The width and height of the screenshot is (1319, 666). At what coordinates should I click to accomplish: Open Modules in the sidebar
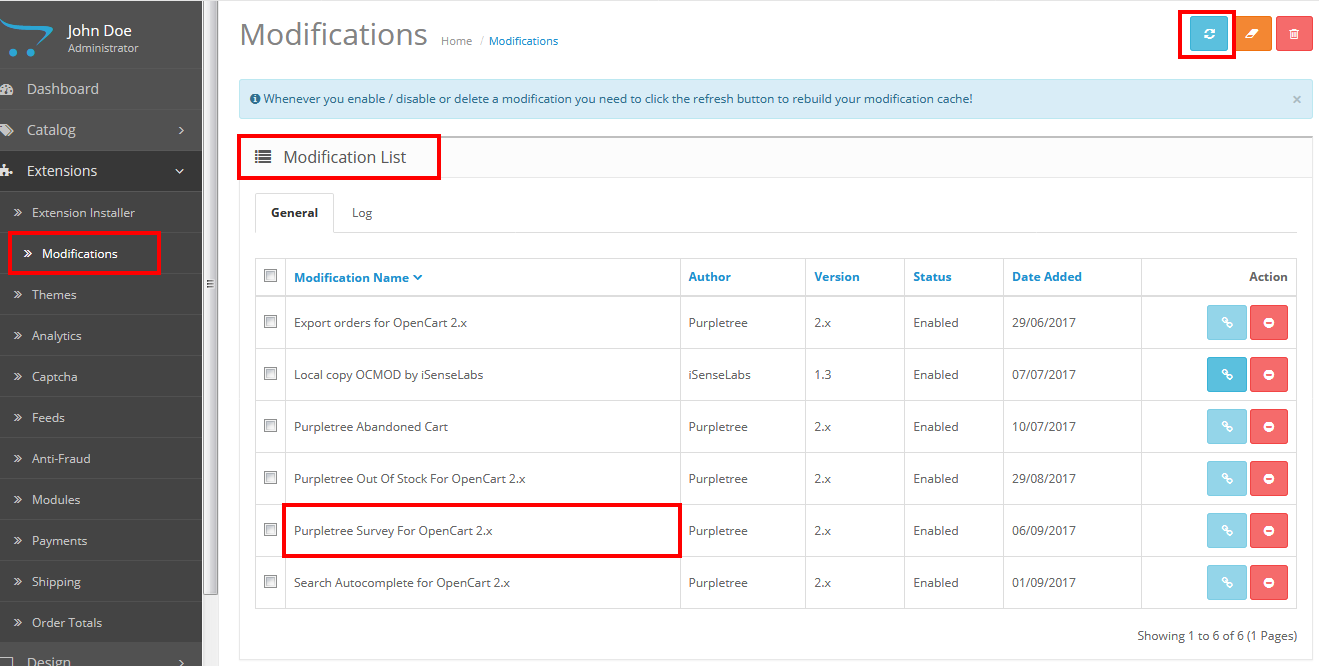tap(101, 500)
